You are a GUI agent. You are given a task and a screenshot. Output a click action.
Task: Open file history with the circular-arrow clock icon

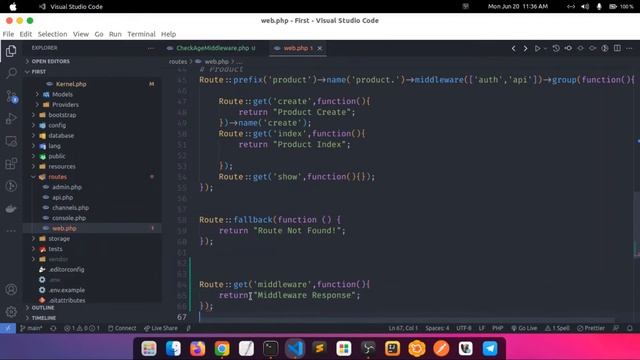tap(556, 48)
